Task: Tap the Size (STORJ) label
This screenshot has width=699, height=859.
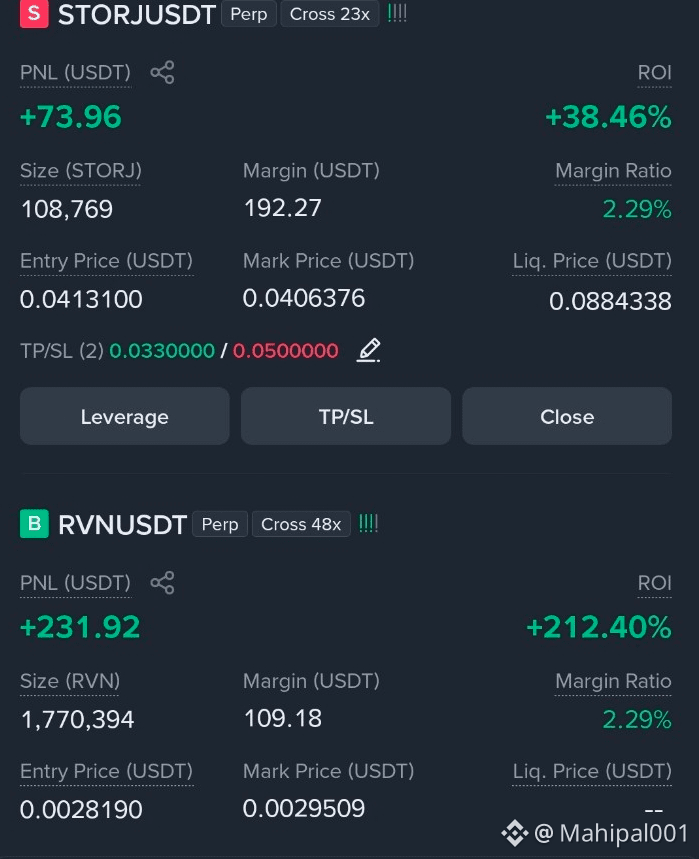Action: pyautogui.click(x=81, y=171)
